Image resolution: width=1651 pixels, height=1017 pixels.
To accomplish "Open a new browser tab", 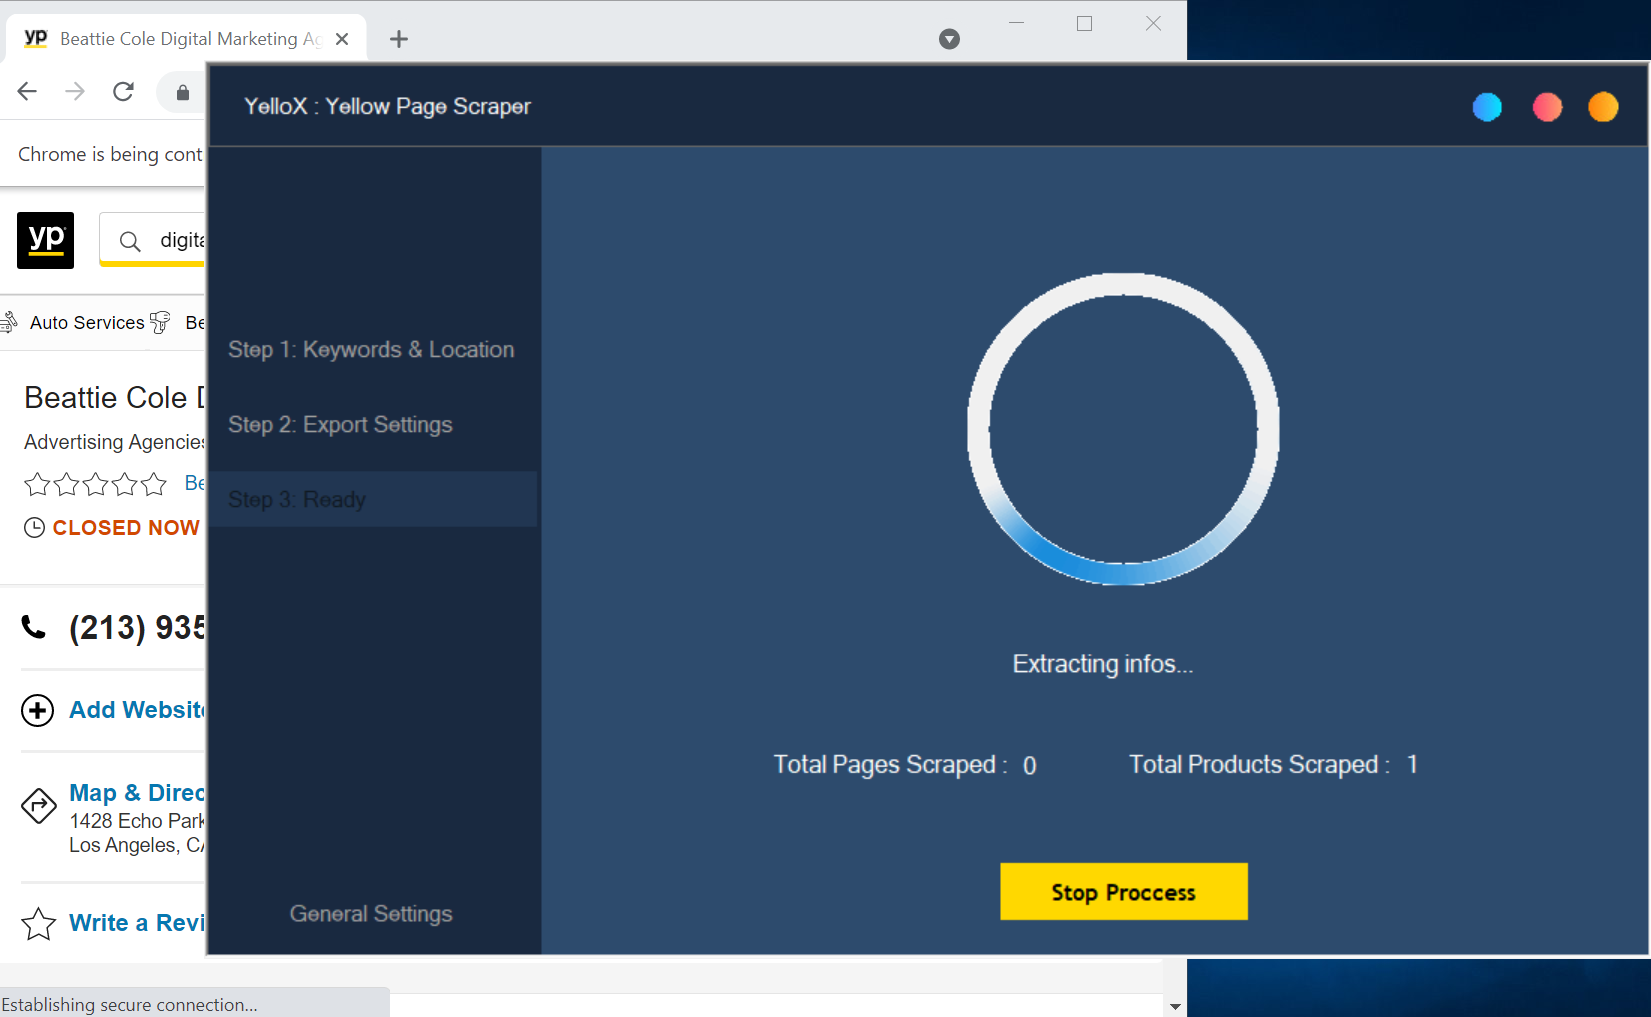I will click(399, 39).
